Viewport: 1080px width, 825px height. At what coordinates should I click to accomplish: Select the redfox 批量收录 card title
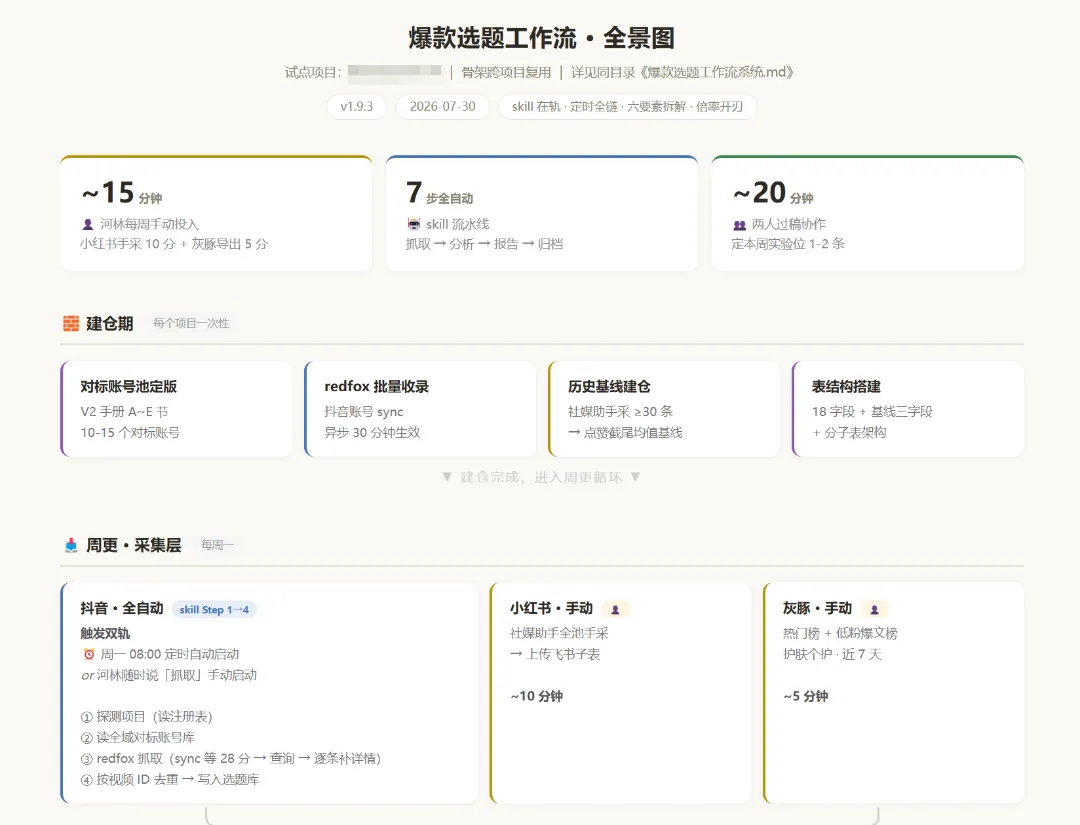[x=377, y=387]
